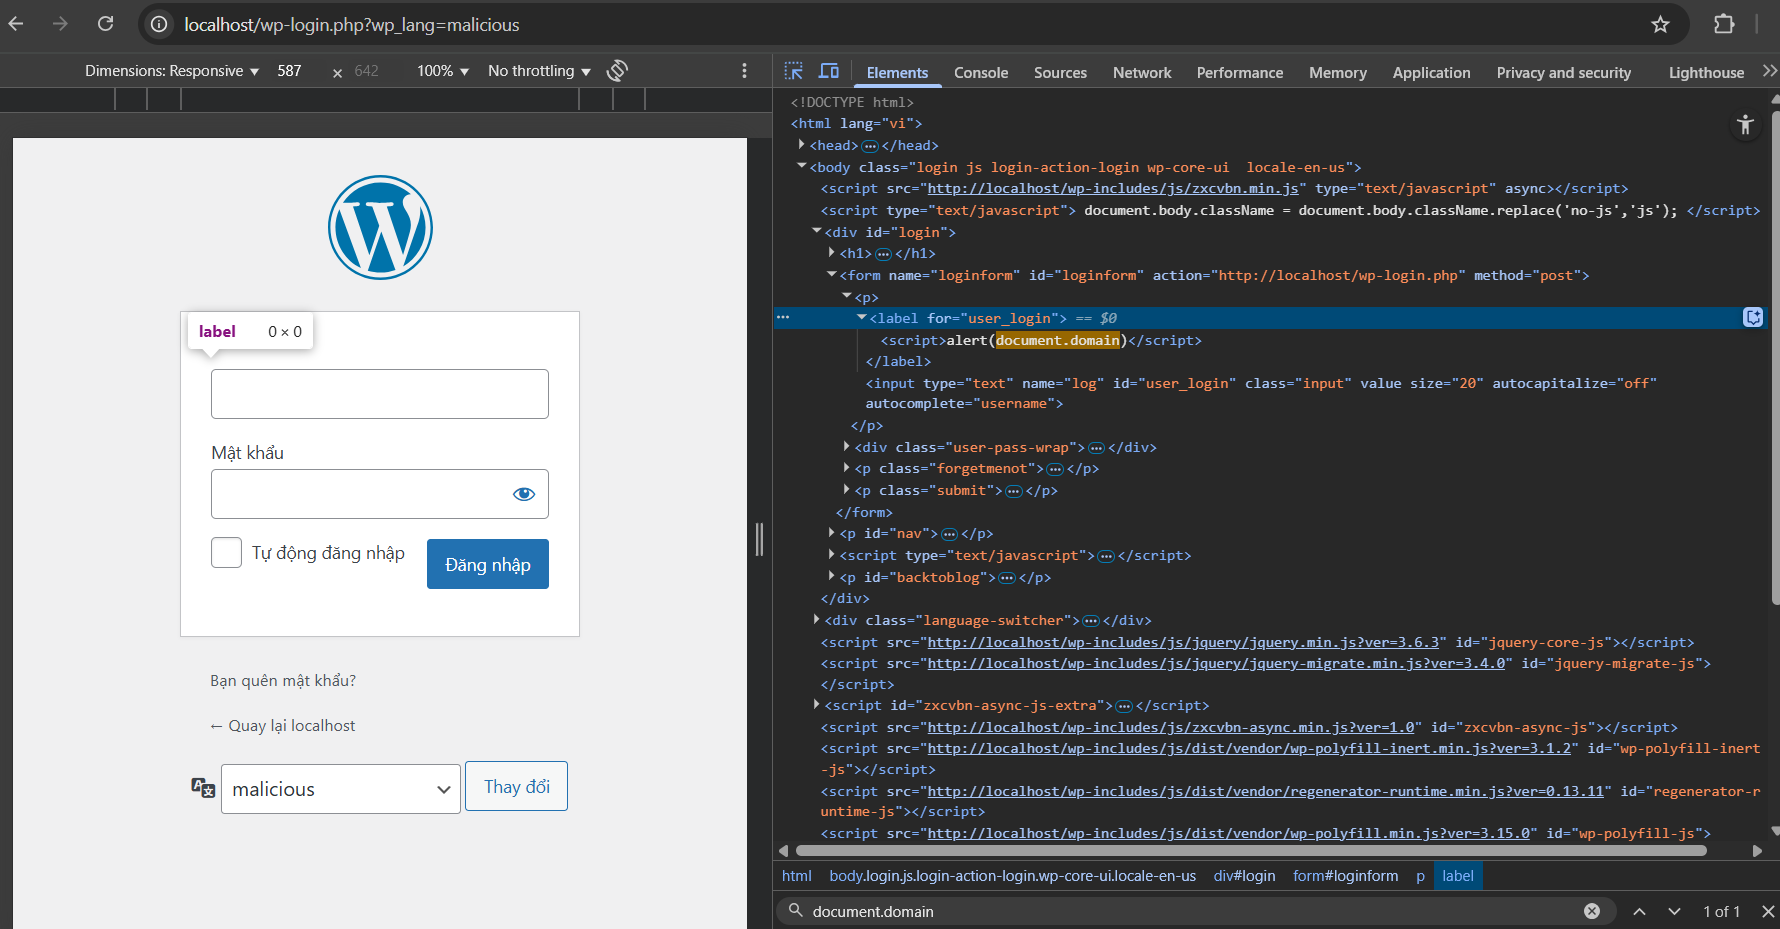This screenshot has width=1780, height=929.
Task: Show more DevTools tabs chevron
Action: tap(1769, 71)
